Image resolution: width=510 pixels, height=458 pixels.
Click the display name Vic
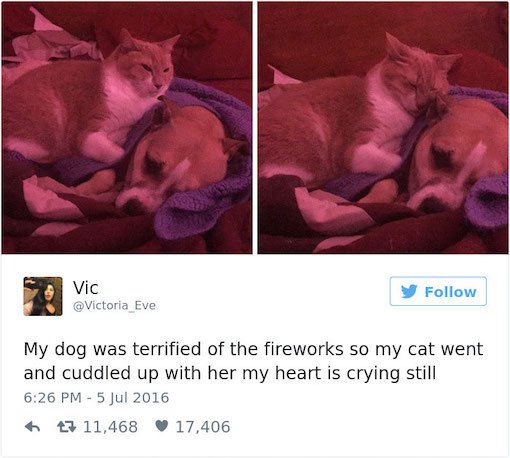pyautogui.click(x=86, y=288)
